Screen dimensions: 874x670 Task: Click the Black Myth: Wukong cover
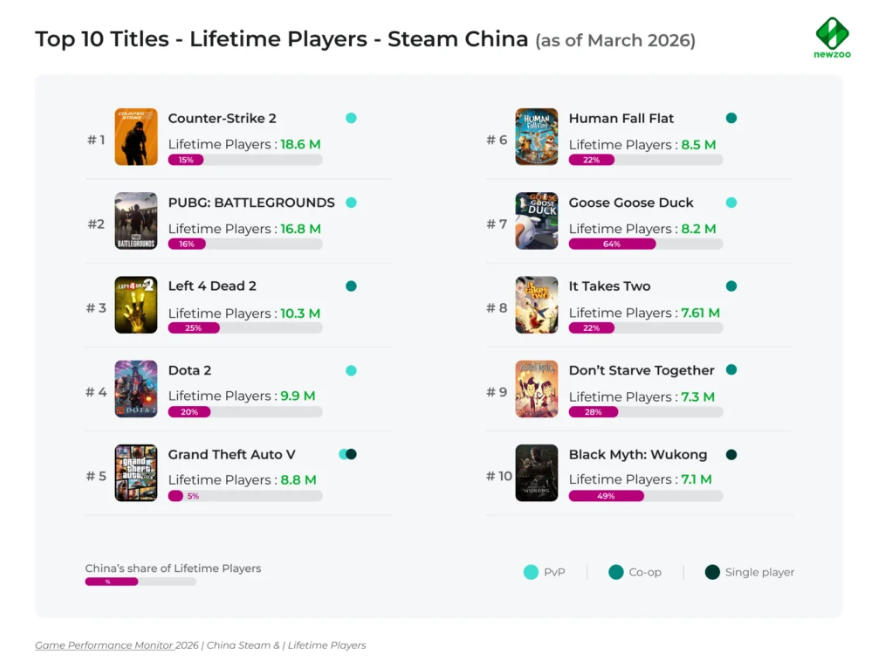(x=536, y=473)
